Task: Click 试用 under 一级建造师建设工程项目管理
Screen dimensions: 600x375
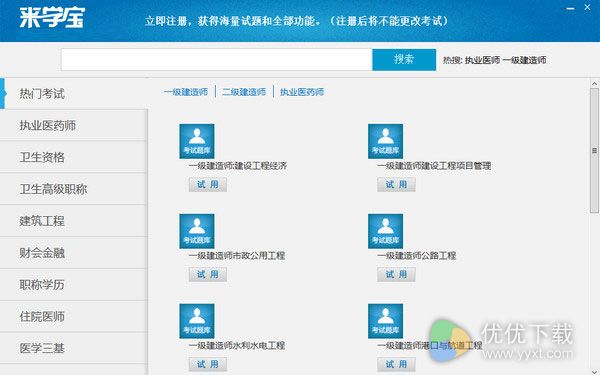Action: 396,184
